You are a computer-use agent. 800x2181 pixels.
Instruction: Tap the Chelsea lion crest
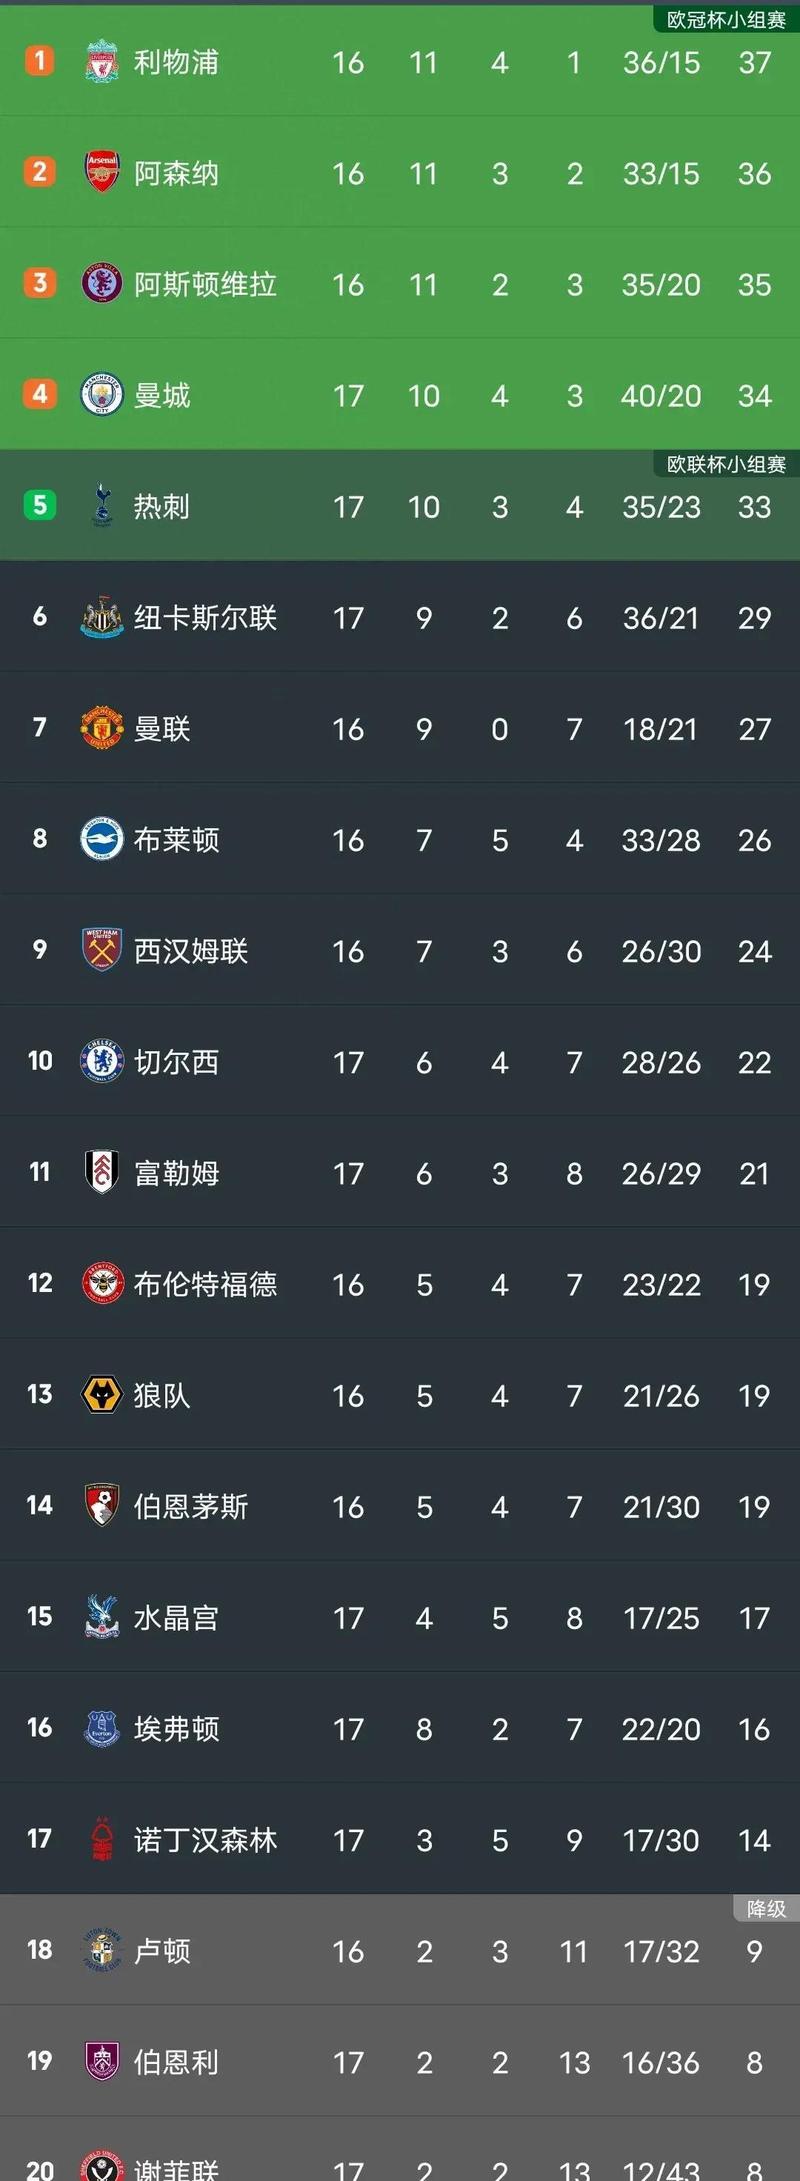click(101, 1061)
